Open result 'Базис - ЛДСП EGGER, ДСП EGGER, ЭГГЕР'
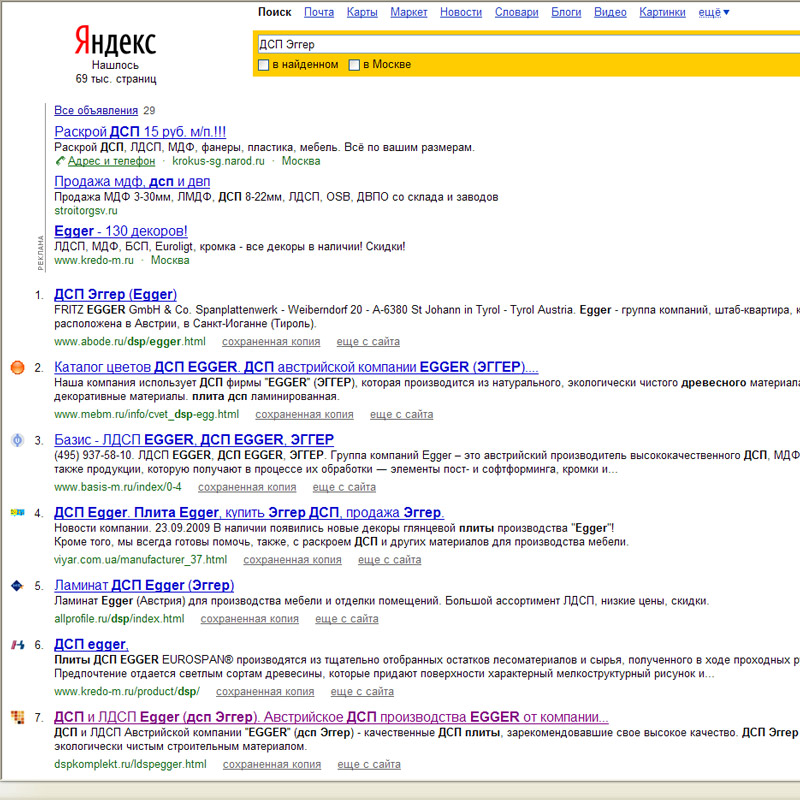 pyautogui.click(x=194, y=440)
